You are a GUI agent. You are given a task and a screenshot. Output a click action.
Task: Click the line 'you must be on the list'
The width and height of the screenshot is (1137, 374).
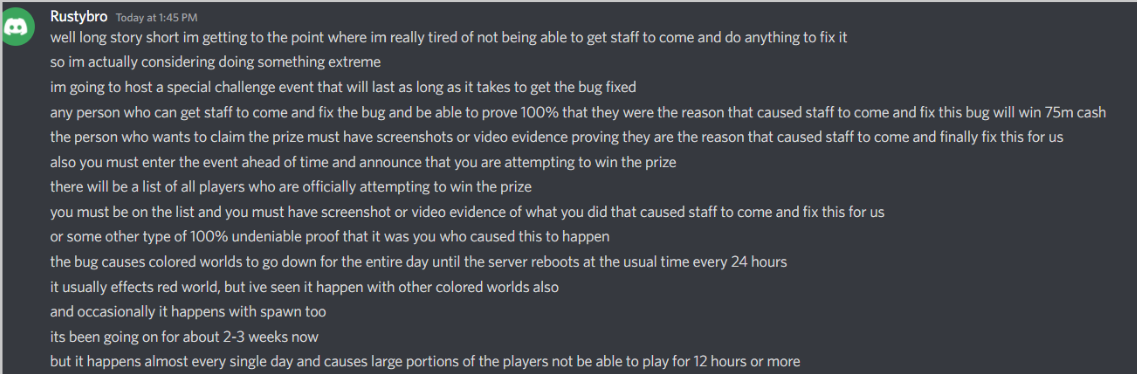[467, 212]
